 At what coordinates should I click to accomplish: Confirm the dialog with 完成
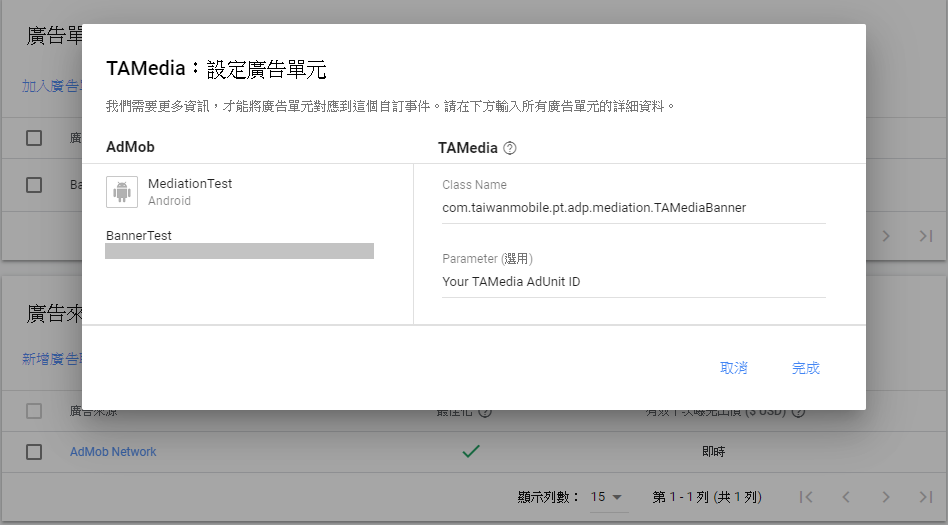click(805, 368)
